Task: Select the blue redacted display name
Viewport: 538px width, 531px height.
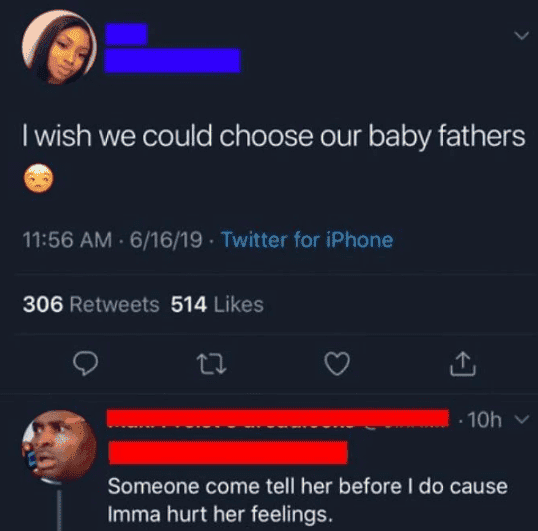Action: [x=126, y=34]
